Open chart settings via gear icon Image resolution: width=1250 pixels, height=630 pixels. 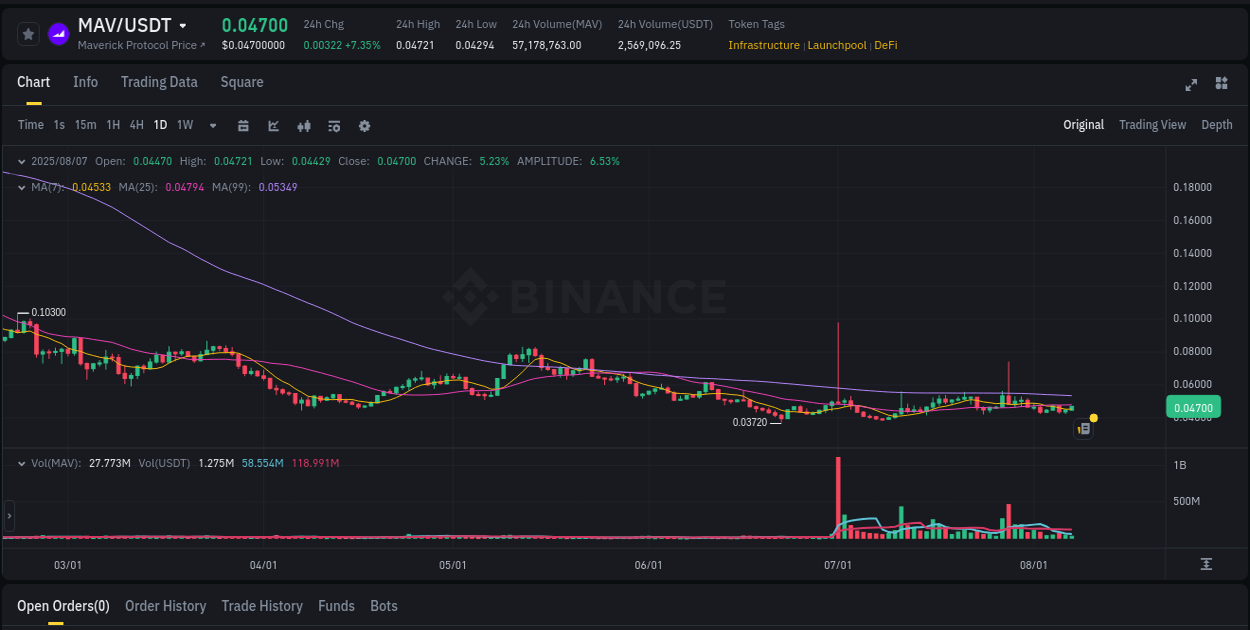(364, 125)
